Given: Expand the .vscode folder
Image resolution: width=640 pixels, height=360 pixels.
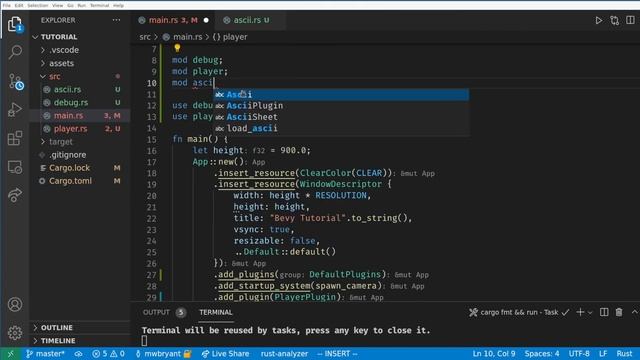Looking at the screenshot, I should 64,50.
